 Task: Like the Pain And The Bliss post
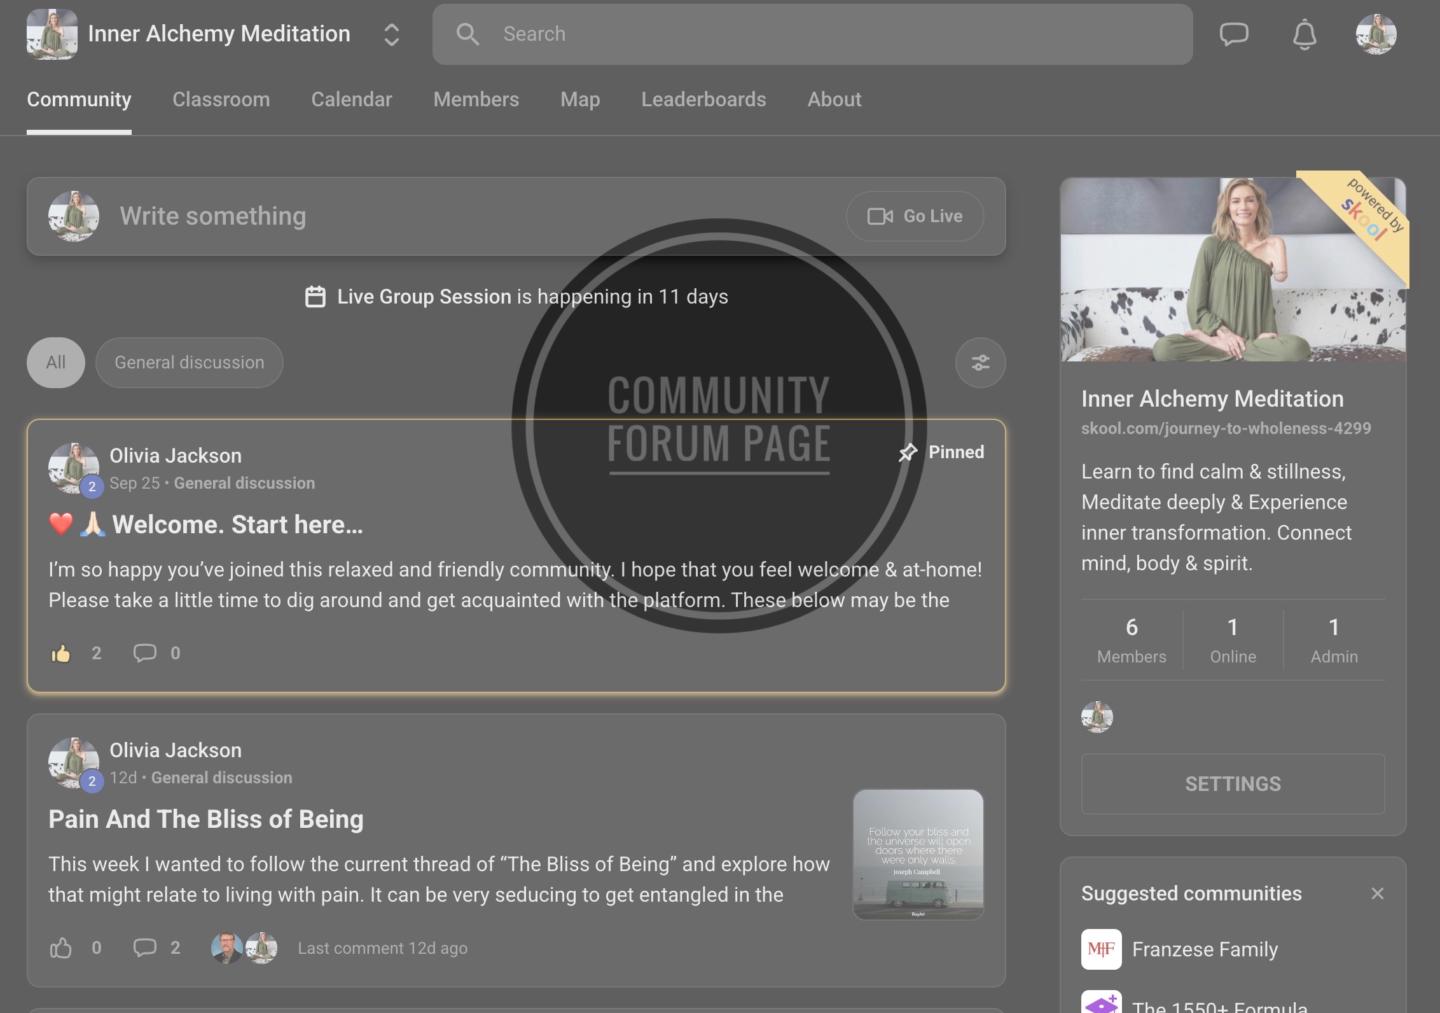(x=62, y=948)
